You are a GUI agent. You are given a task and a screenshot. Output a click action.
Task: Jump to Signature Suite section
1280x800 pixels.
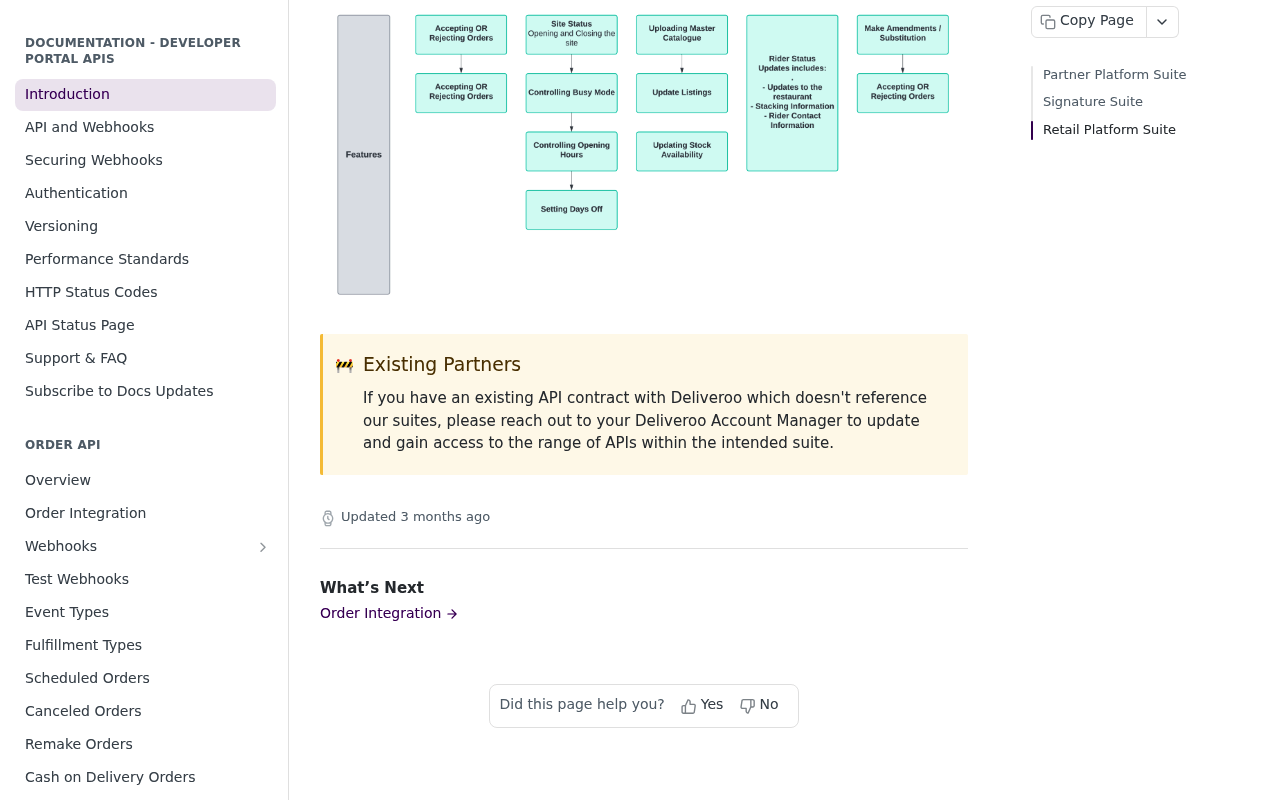(1092, 102)
